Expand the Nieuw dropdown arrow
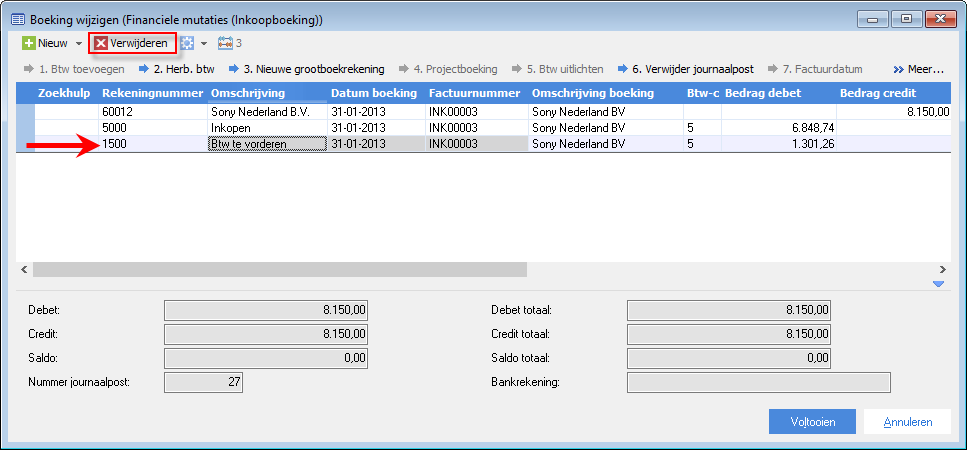Image resolution: width=967 pixels, height=450 pixels. pyautogui.click(x=79, y=44)
